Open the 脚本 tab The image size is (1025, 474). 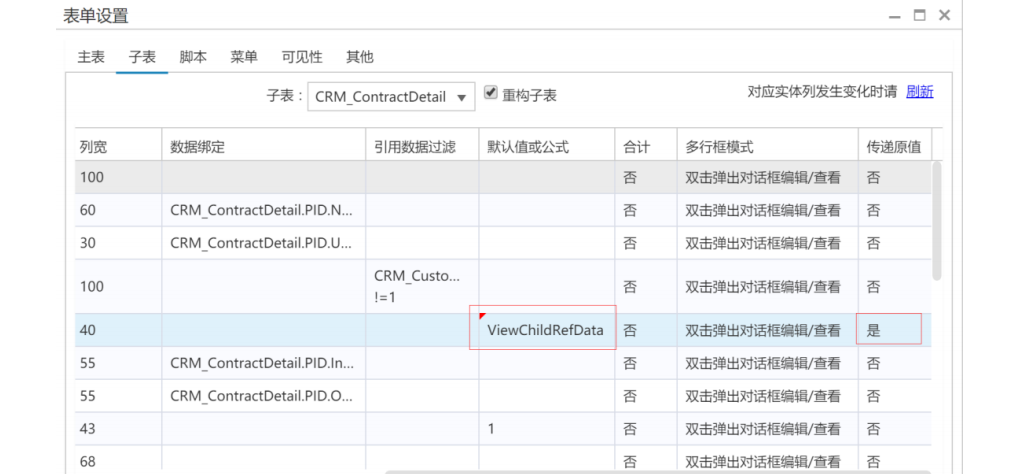[193, 57]
